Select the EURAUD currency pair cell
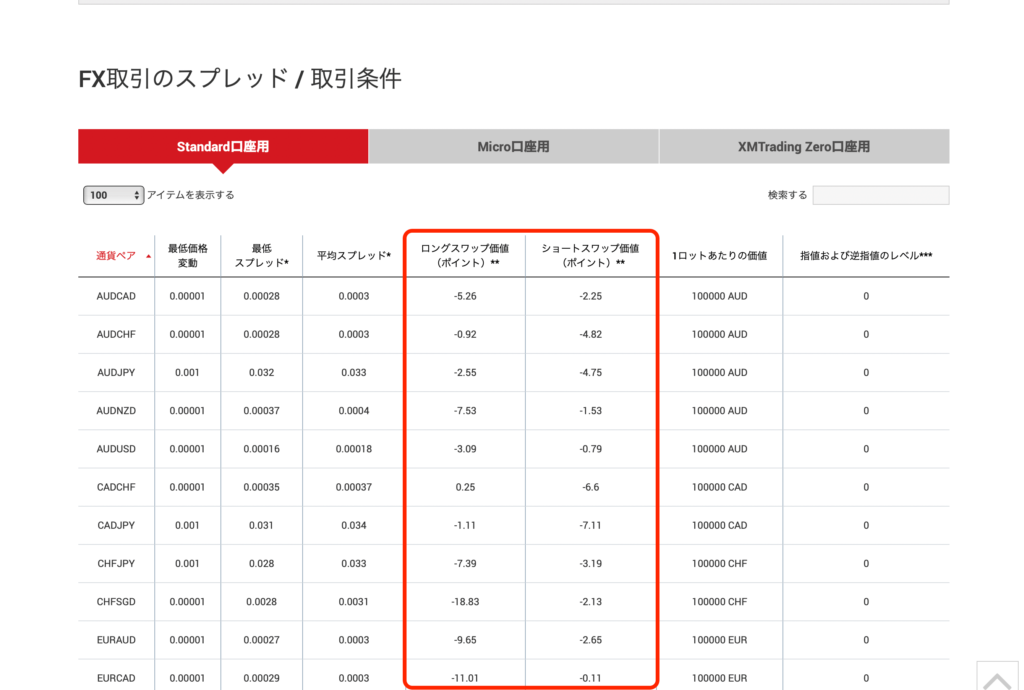Image resolution: width=1024 pixels, height=690 pixels. (x=116, y=640)
